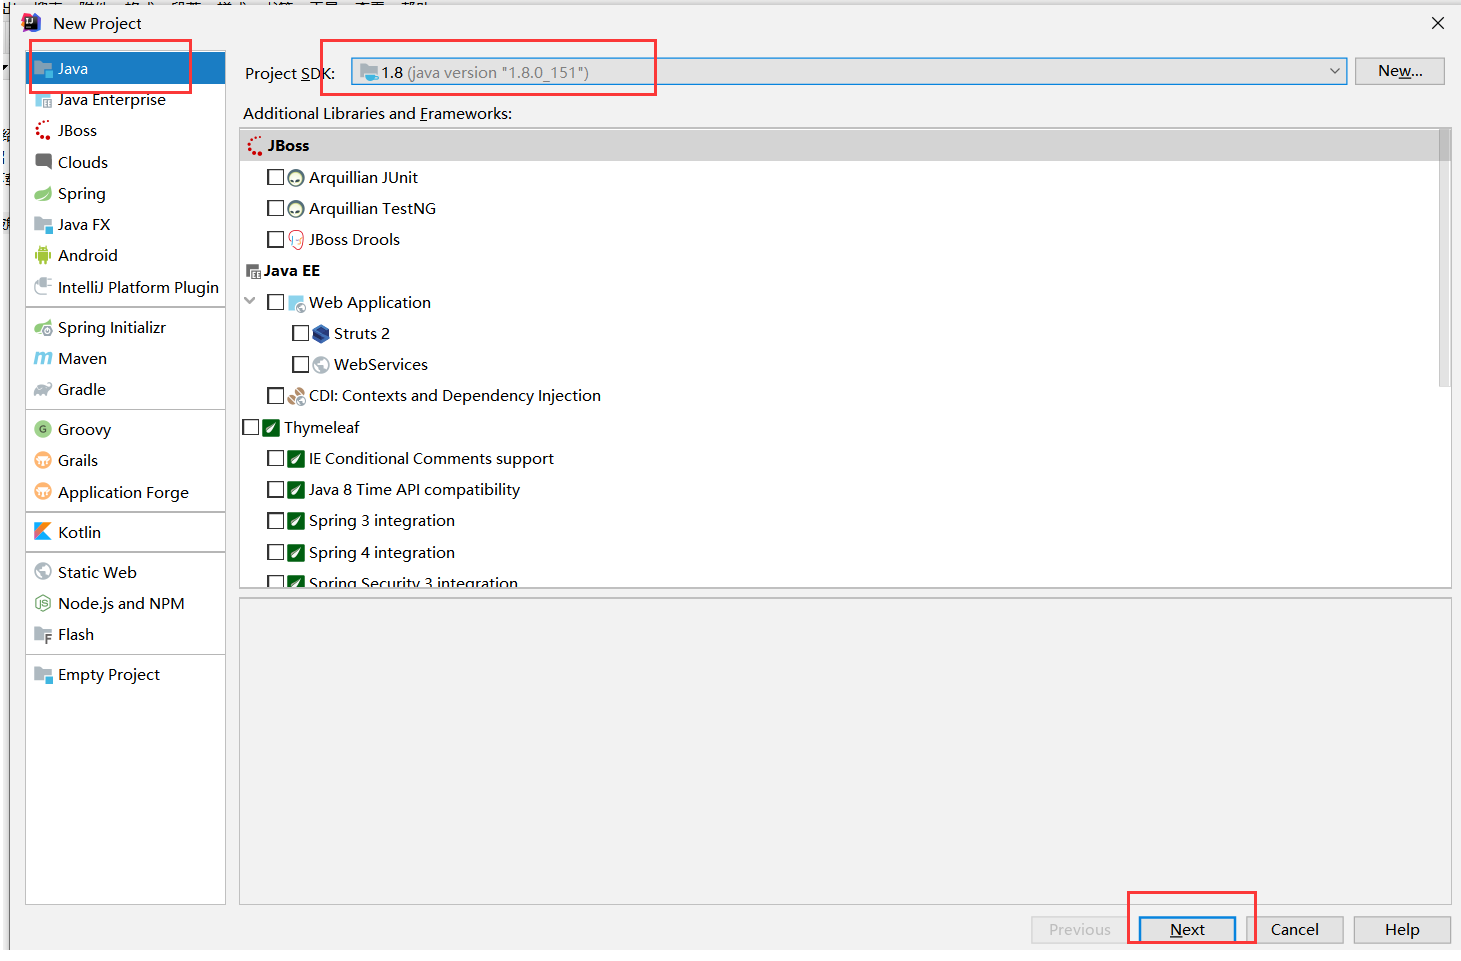Click the CDI framework icon

coord(296,396)
